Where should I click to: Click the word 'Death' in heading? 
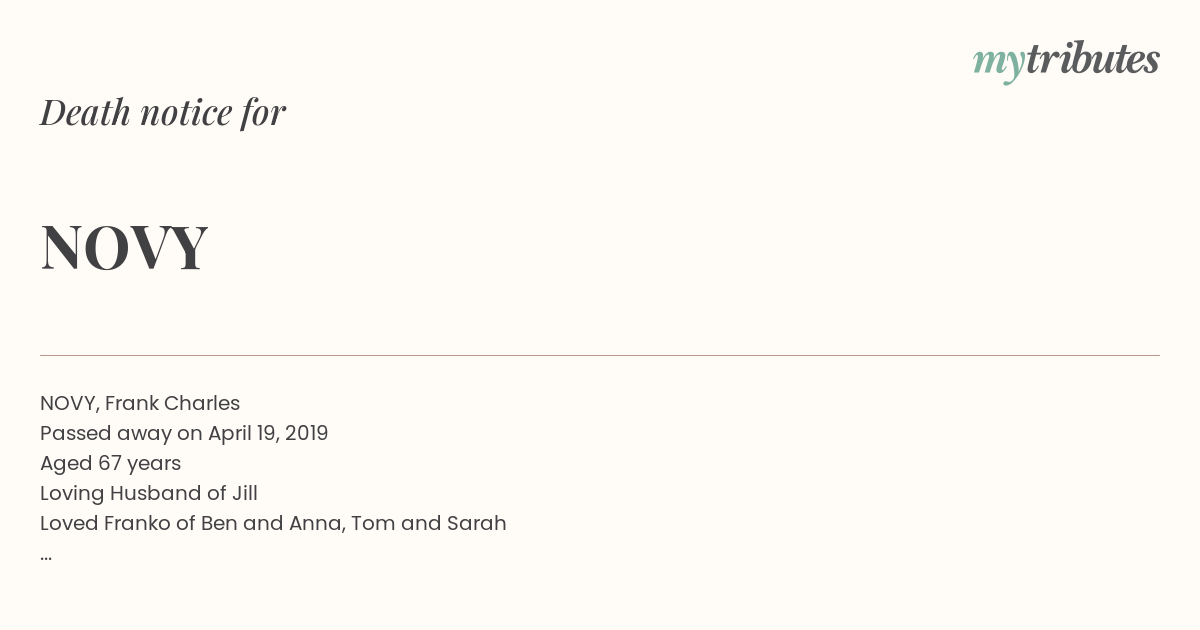(x=86, y=112)
